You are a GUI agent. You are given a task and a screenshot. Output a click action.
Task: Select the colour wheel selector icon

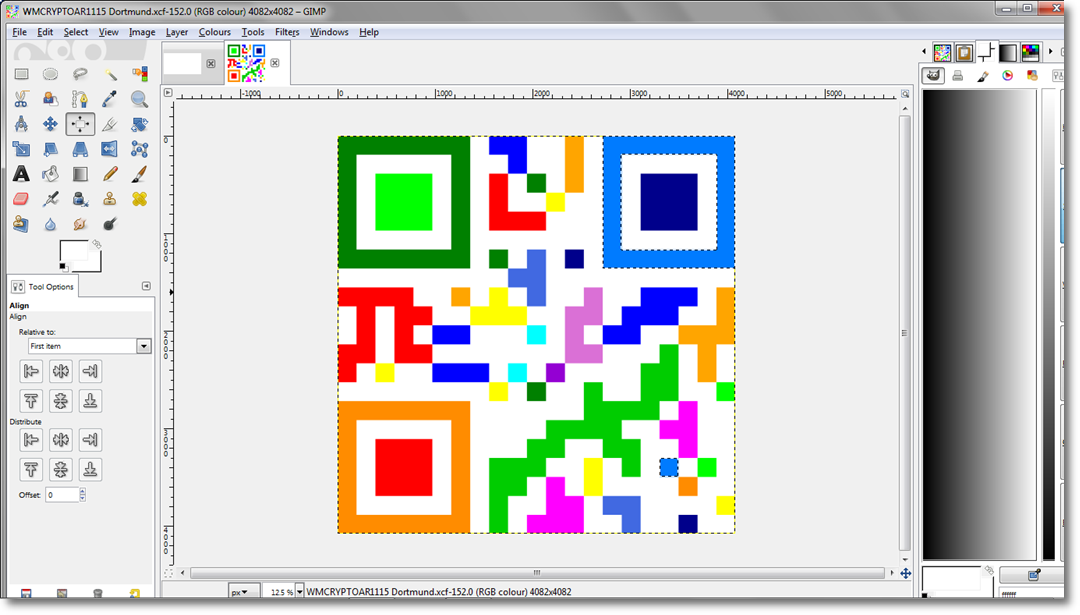1008,76
